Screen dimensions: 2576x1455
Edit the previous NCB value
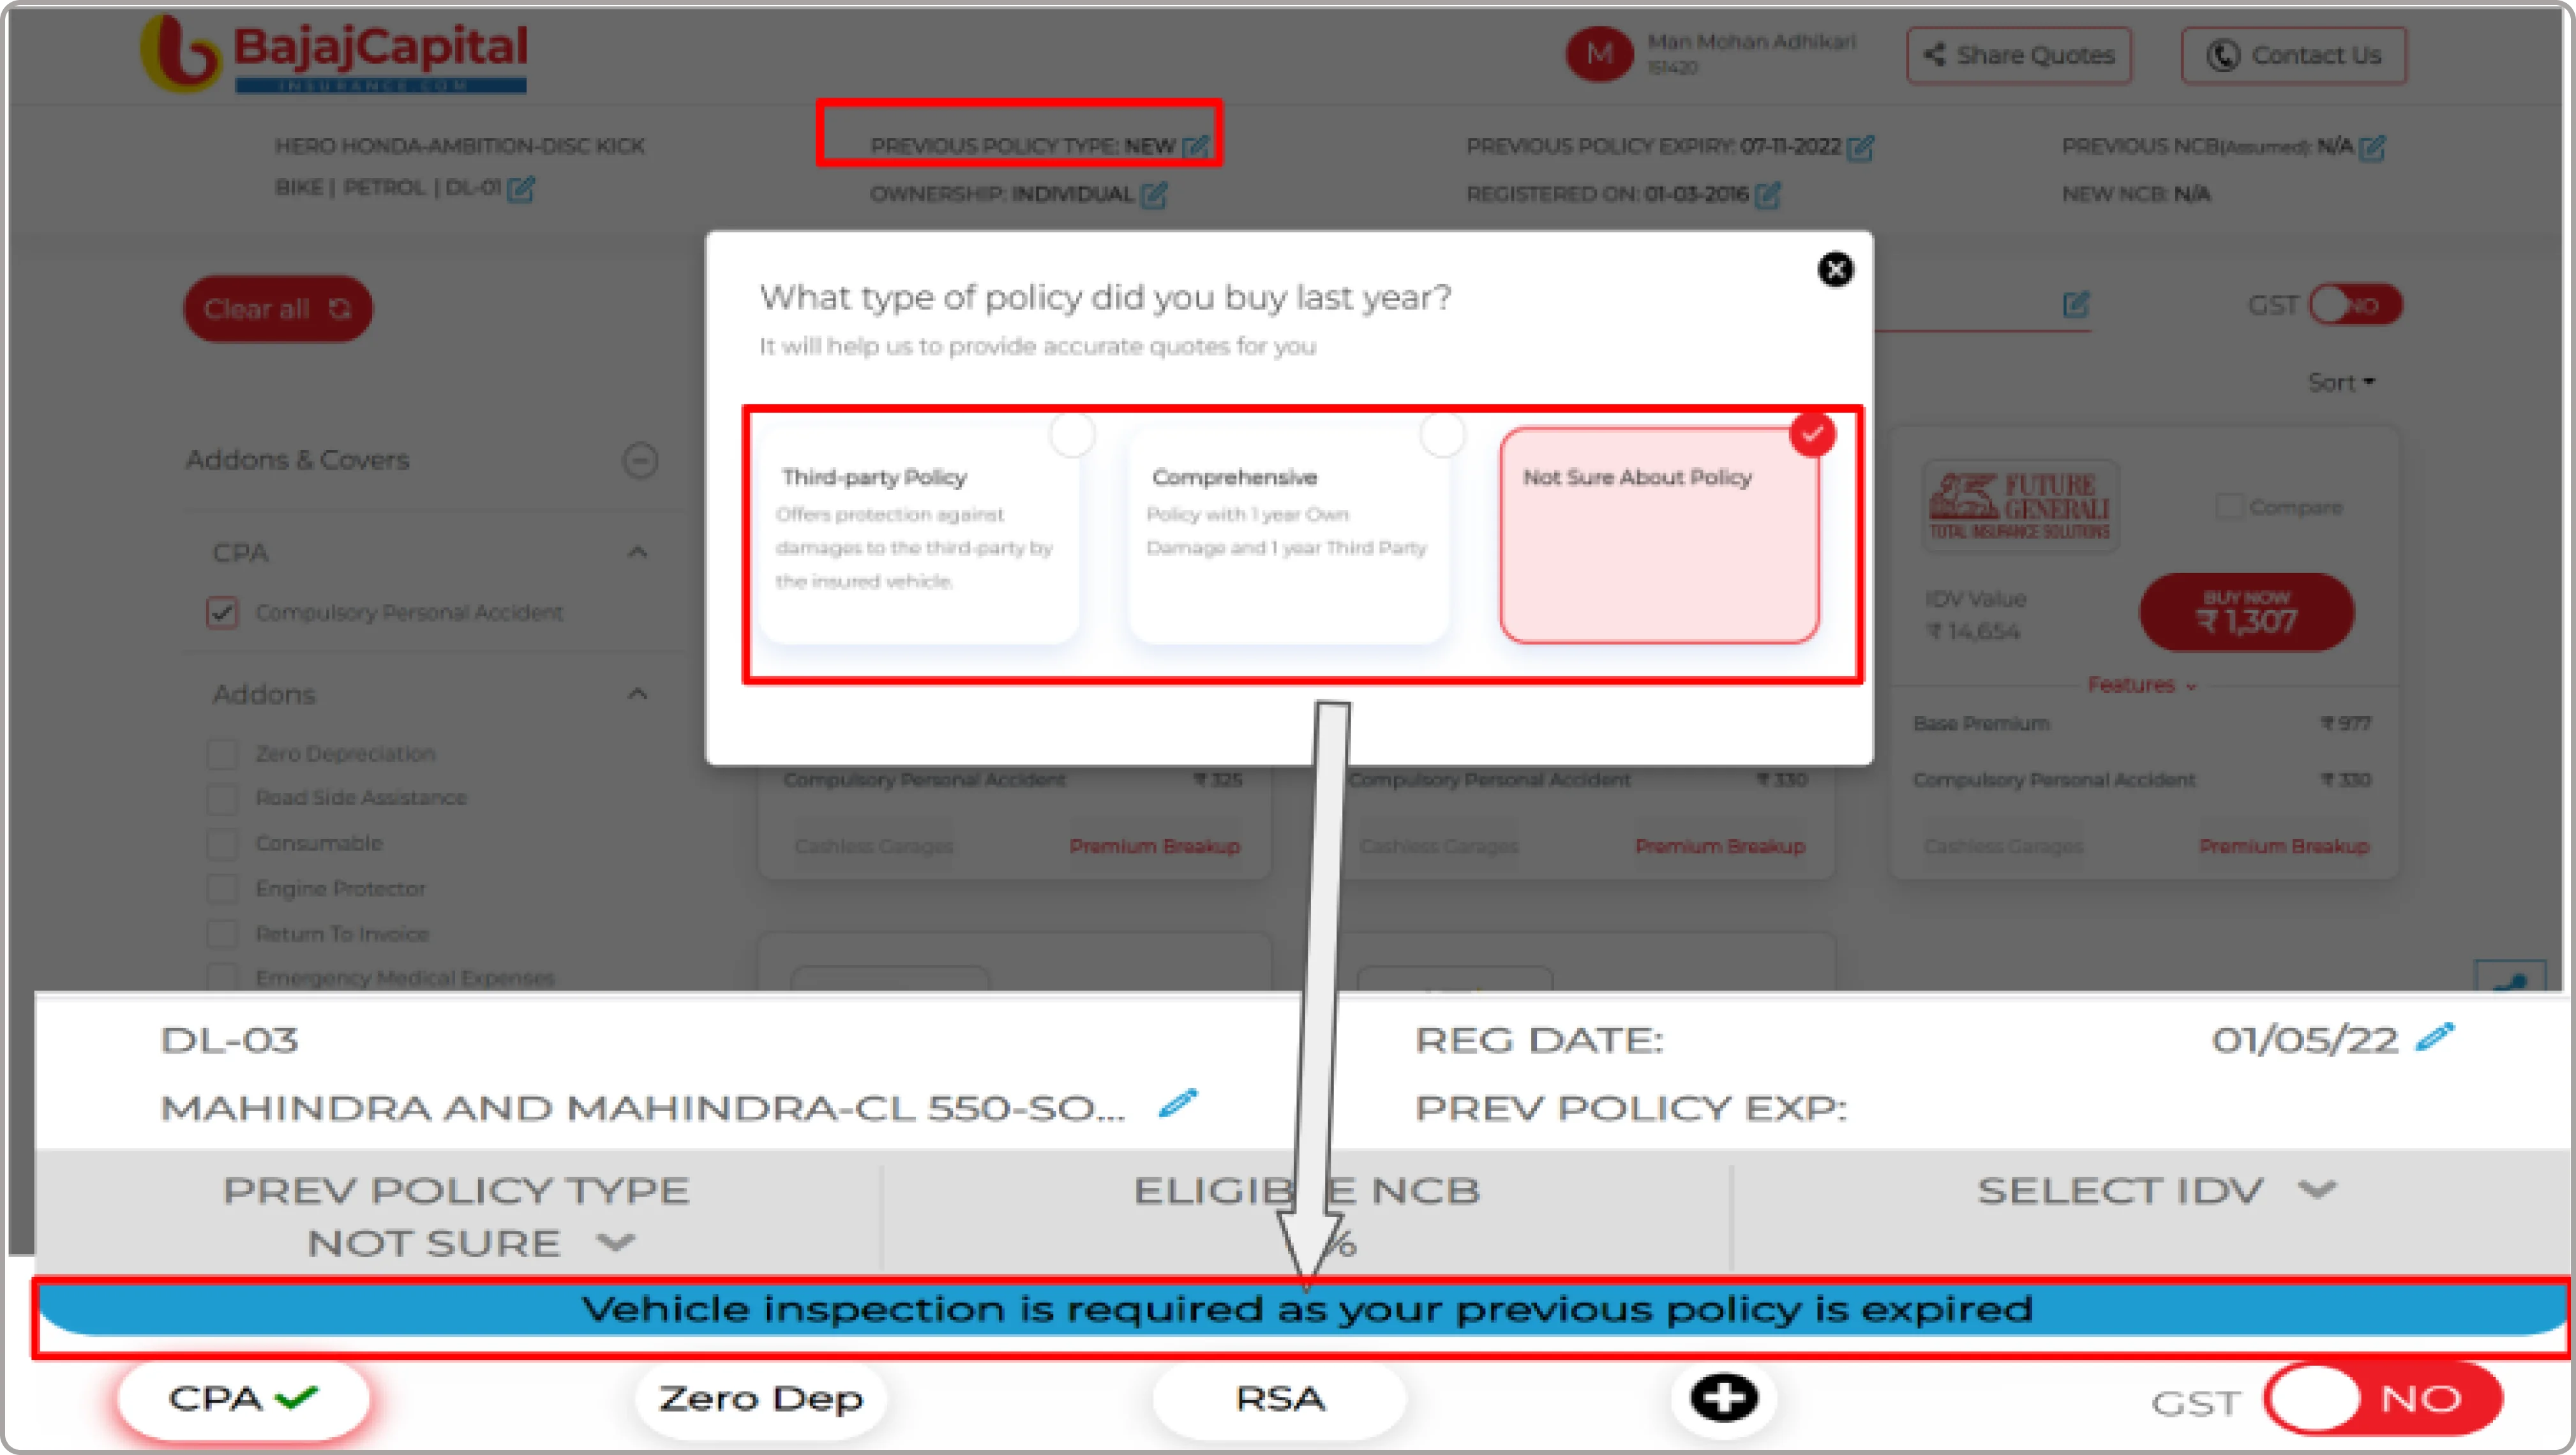(2372, 148)
